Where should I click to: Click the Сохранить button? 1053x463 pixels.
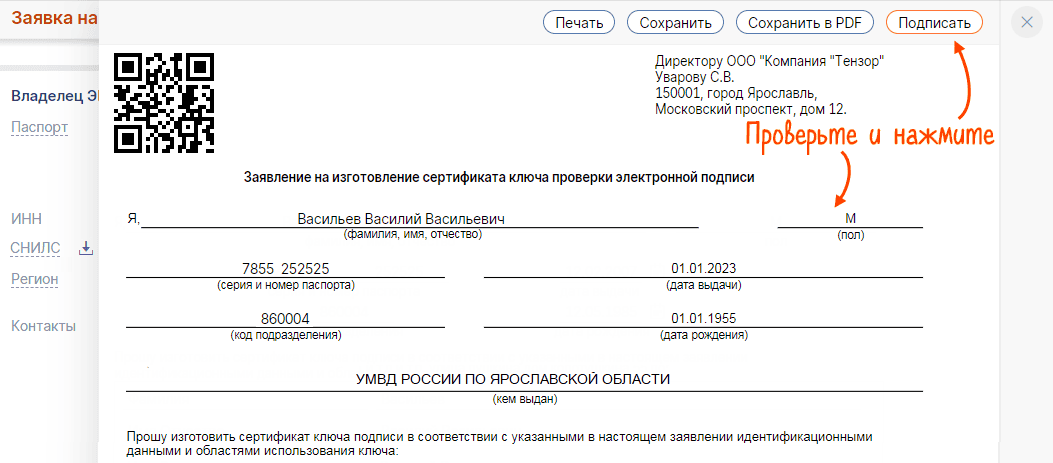point(675,23)
